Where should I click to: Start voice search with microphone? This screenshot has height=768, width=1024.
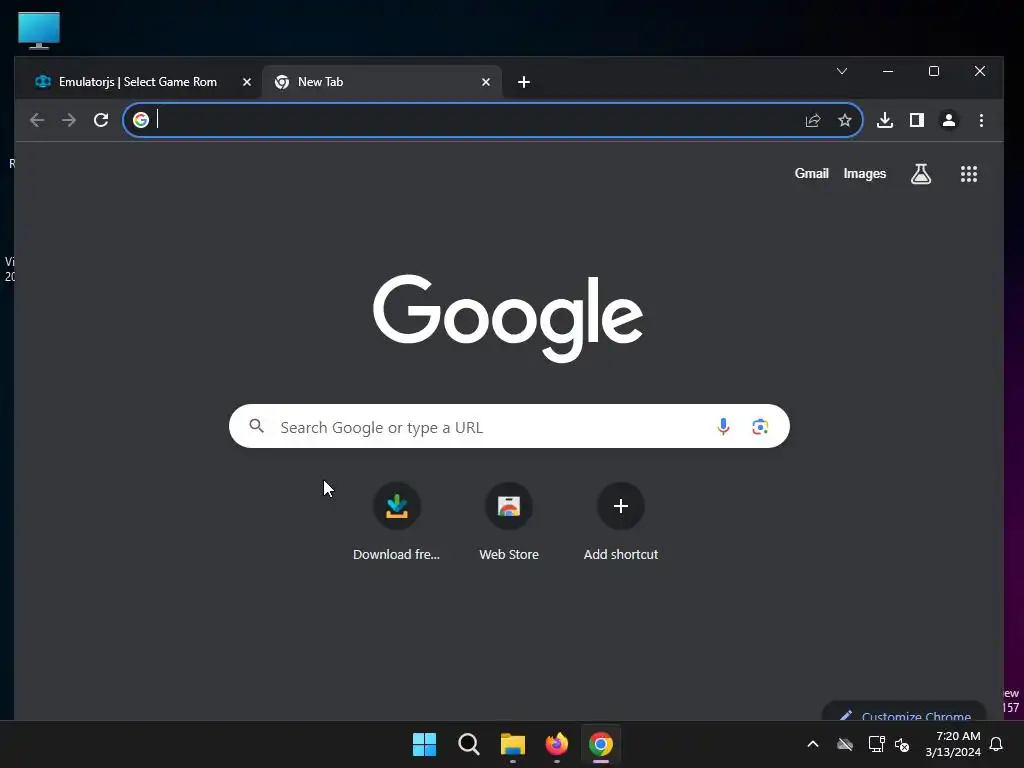pos(723,426)
